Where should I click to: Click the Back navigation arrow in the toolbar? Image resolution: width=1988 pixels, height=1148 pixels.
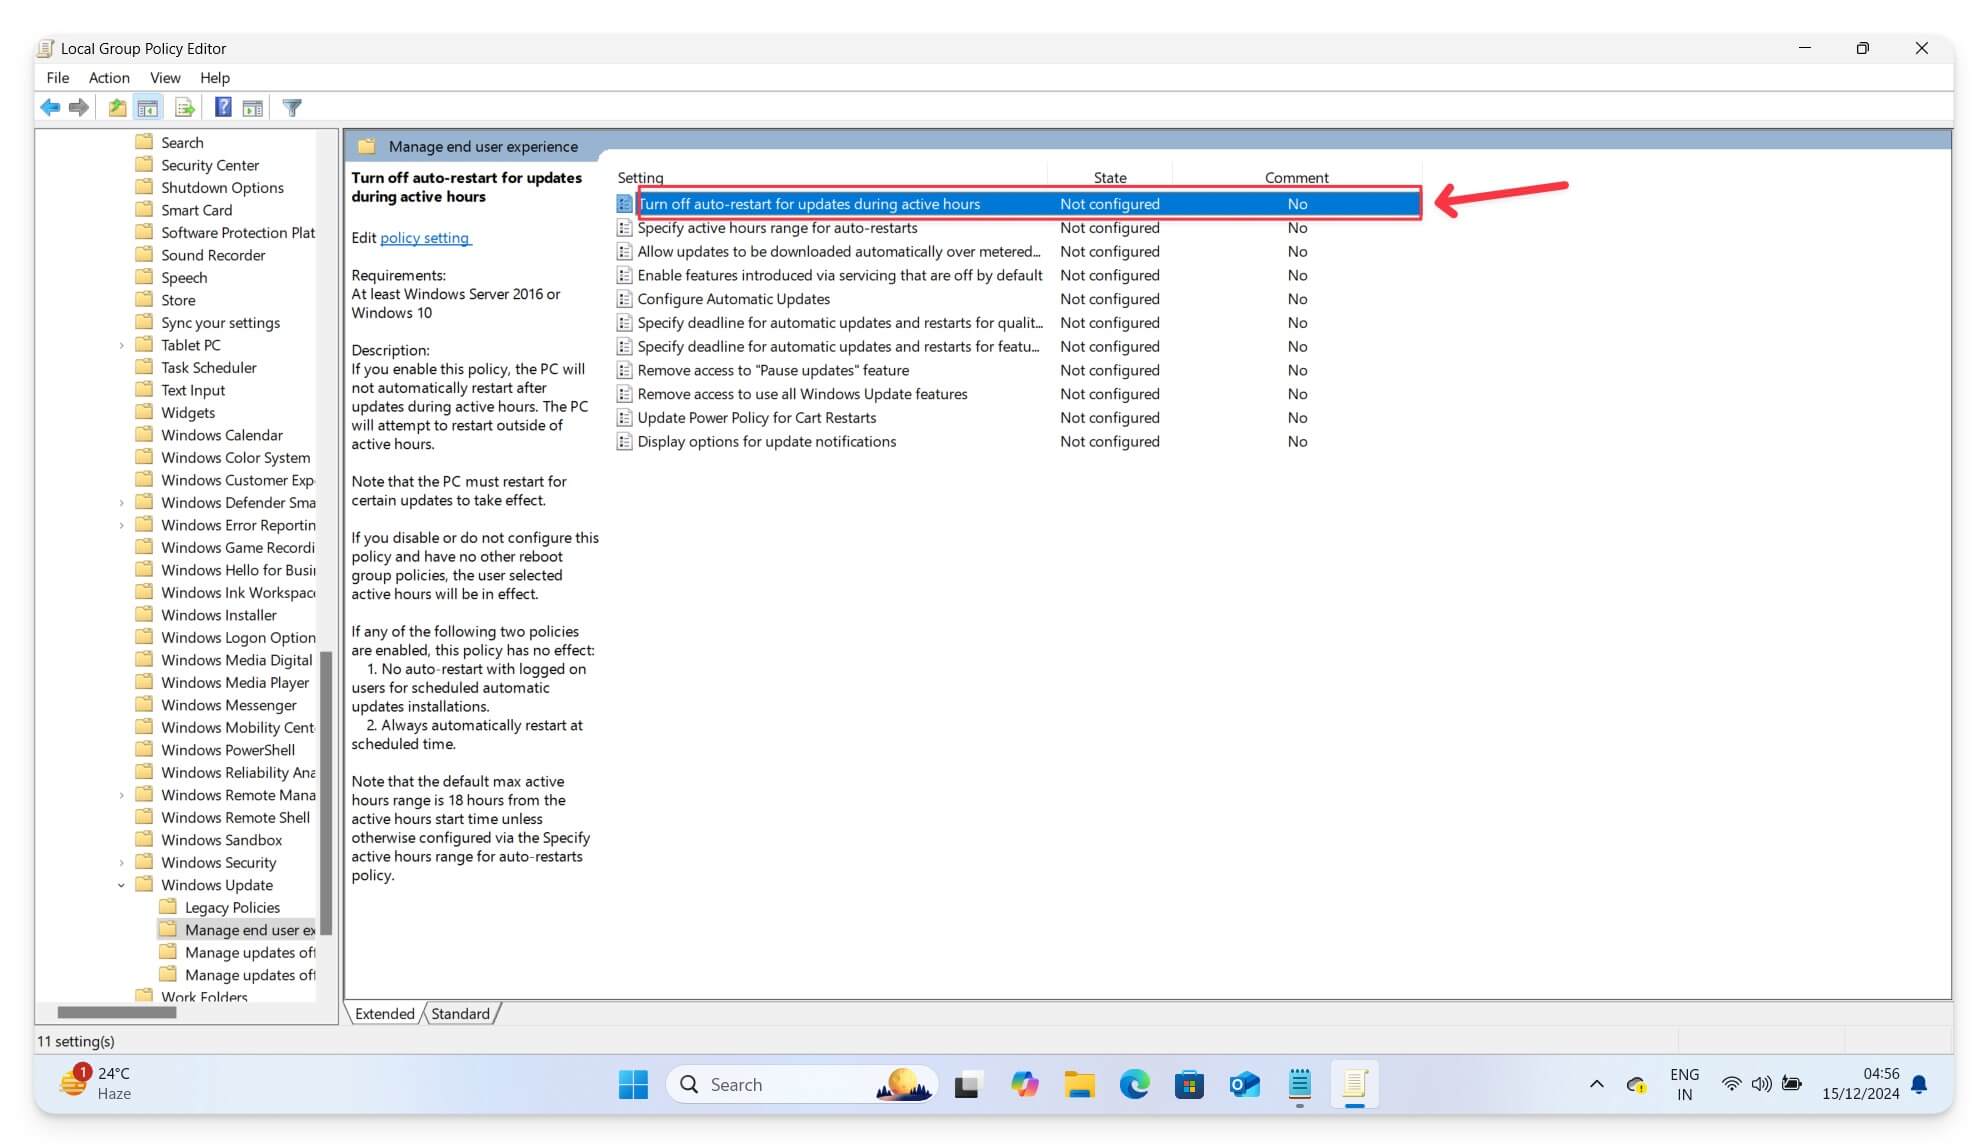(51, 107)
